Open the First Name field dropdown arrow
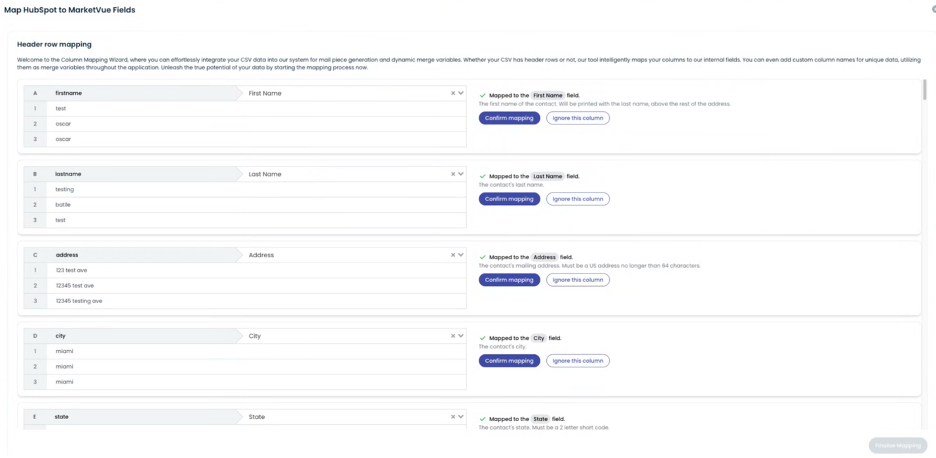Screen dimensions: 936x458 [461, 93]
